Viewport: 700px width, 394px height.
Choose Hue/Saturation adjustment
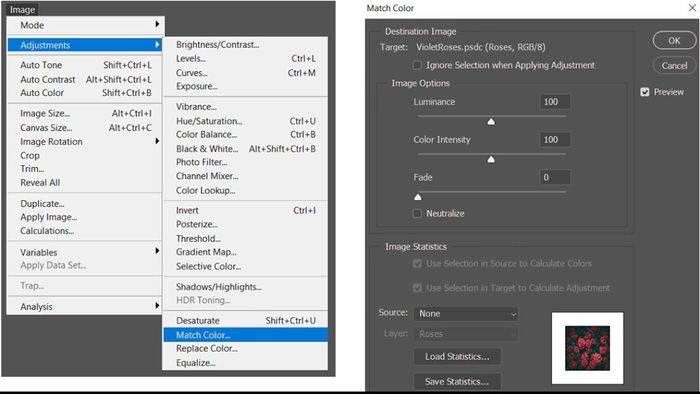(x=246, y=121)
